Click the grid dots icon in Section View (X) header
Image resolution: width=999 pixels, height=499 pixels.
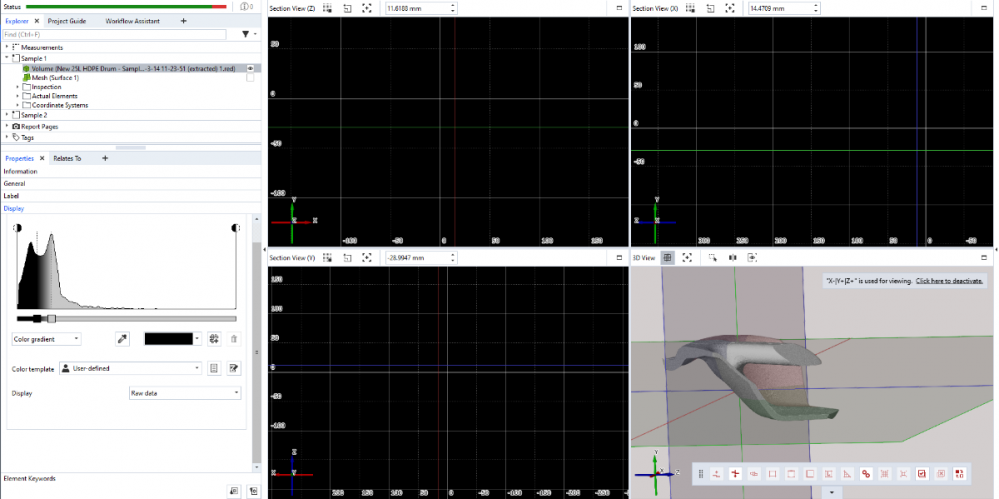(x=690, y=8)
